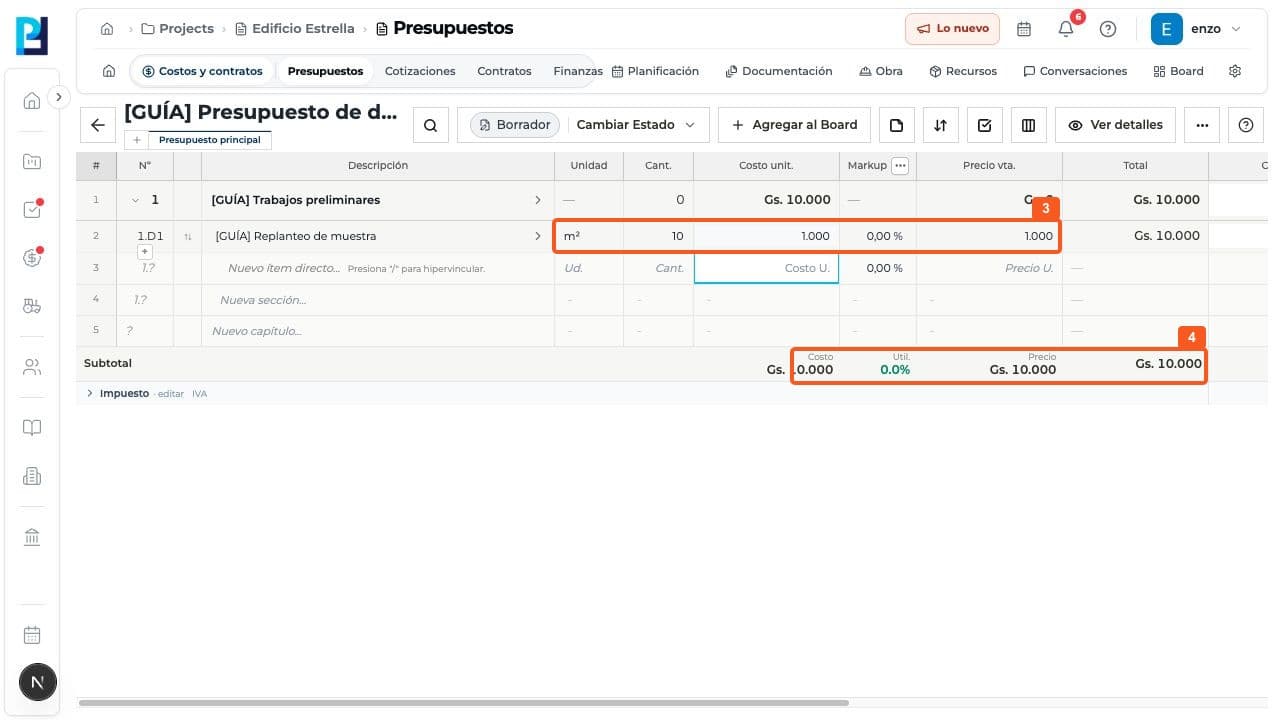Click the help icon beside more options
The height and width of the screenshot is (720, 1280).
point(1246,125)
